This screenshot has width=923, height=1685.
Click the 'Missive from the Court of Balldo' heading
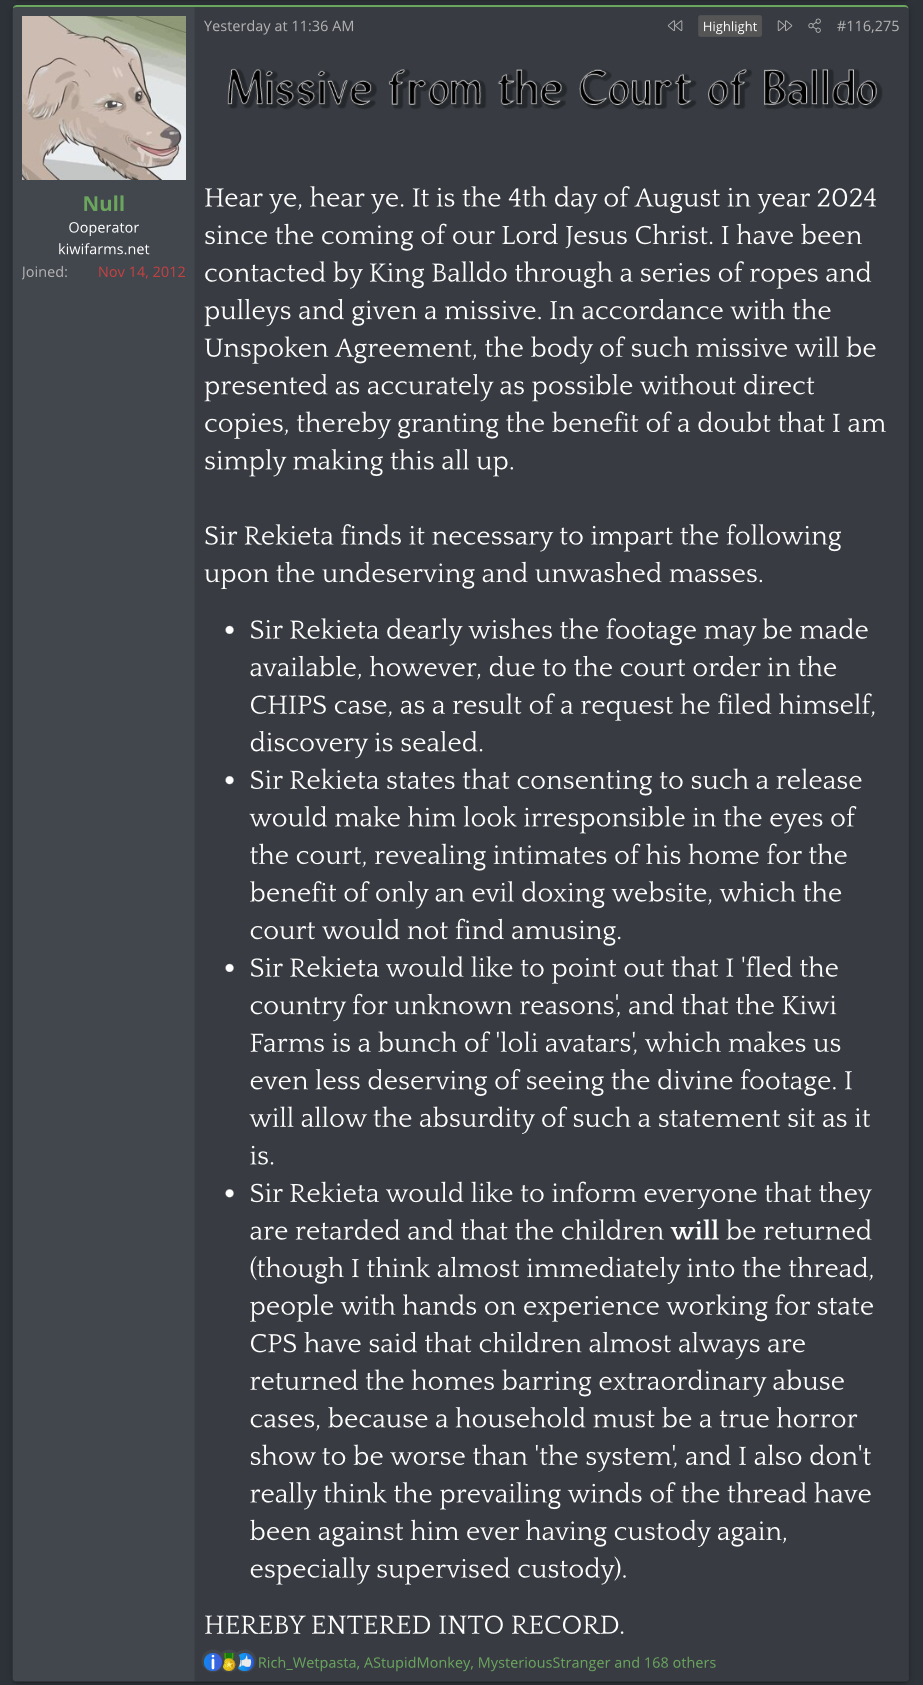[x=552, y=89]
